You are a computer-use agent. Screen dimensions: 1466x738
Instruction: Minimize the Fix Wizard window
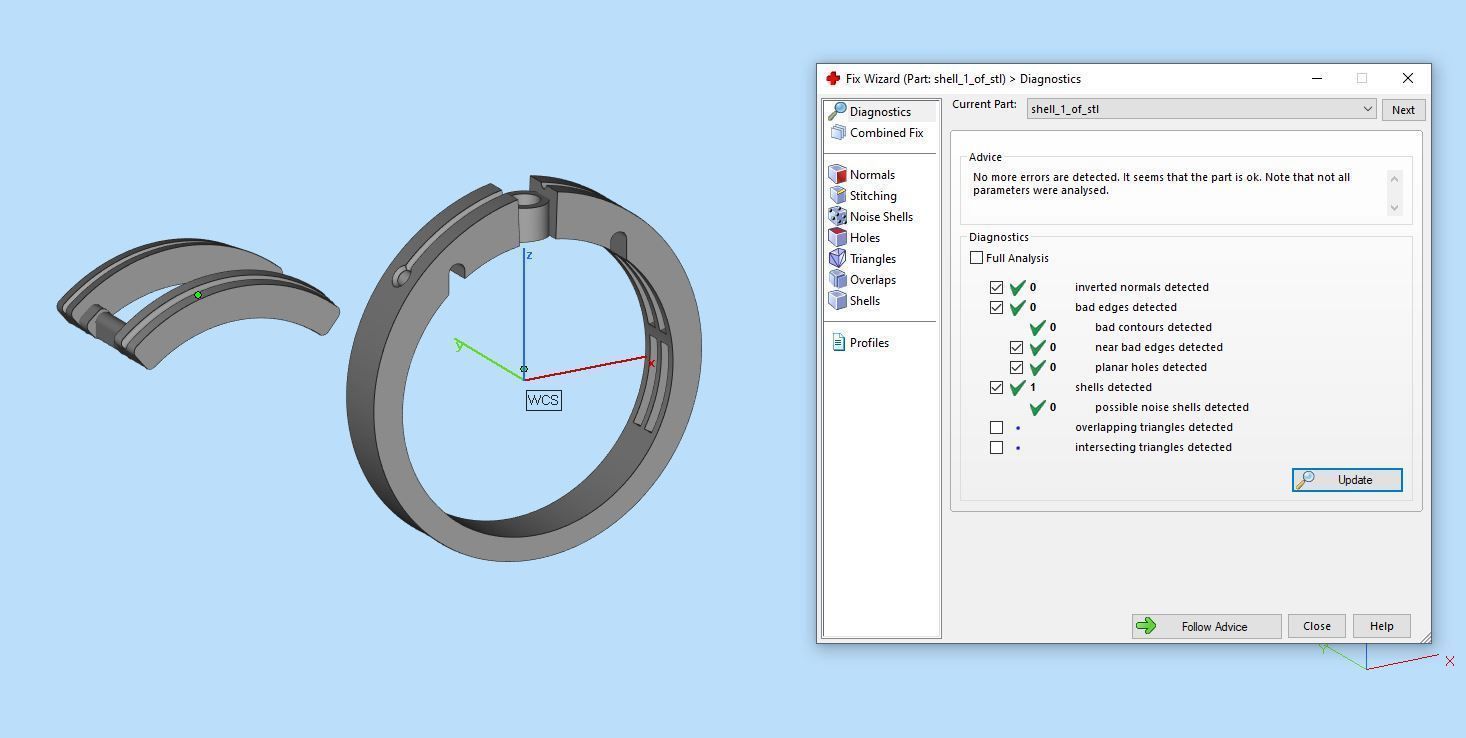(1317, 78)
